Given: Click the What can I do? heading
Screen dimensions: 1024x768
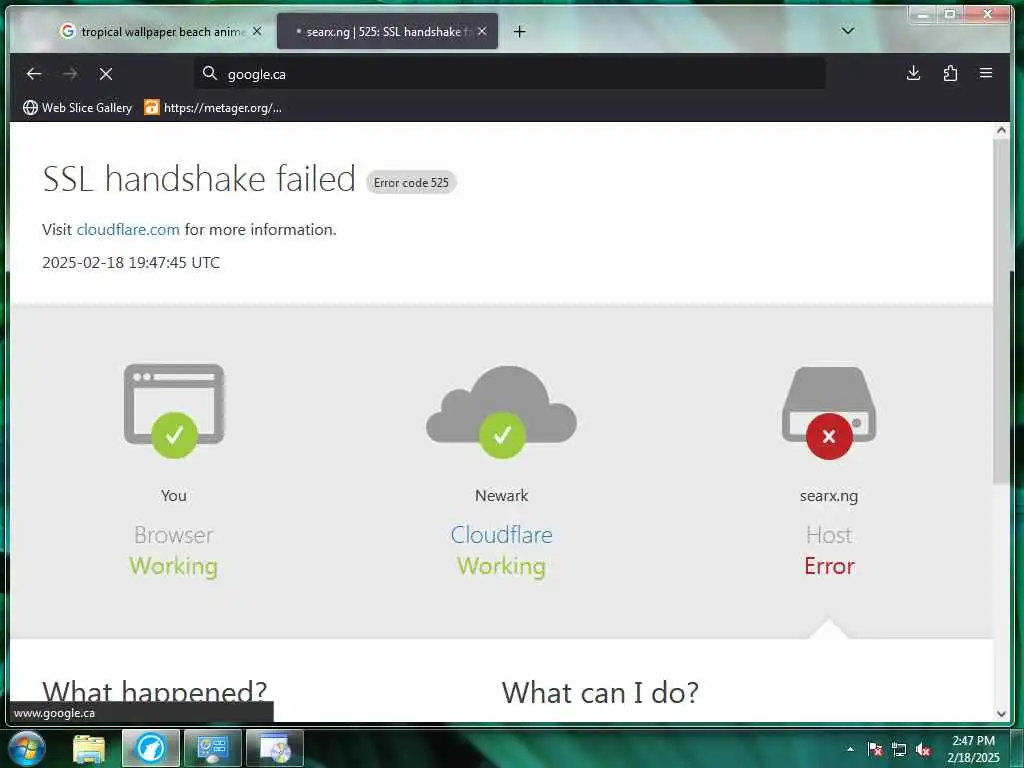Looking at the screenshot, I should [600, 693].
